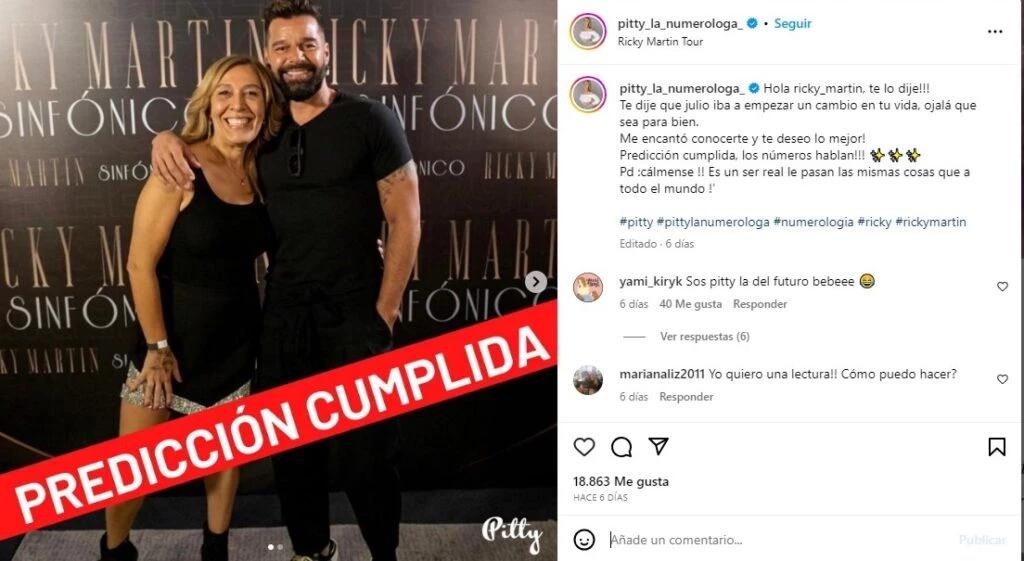Open the #rickymartin hashtag
1024x561 pixels.
931,222
